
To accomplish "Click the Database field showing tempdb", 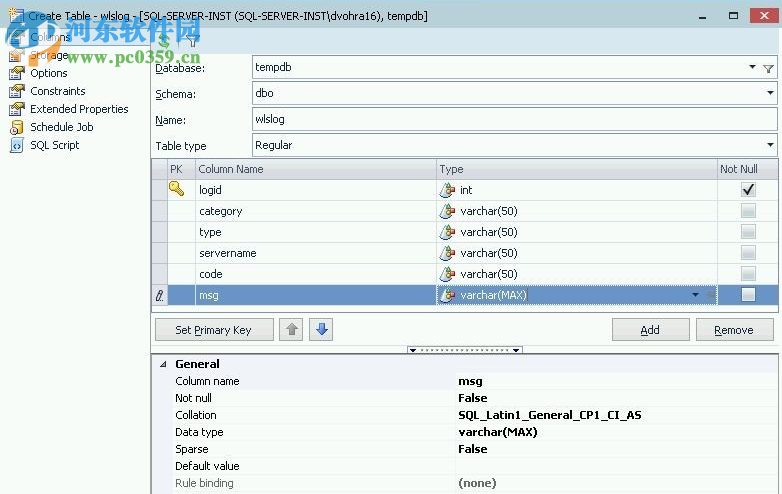I will click(514, 67).
